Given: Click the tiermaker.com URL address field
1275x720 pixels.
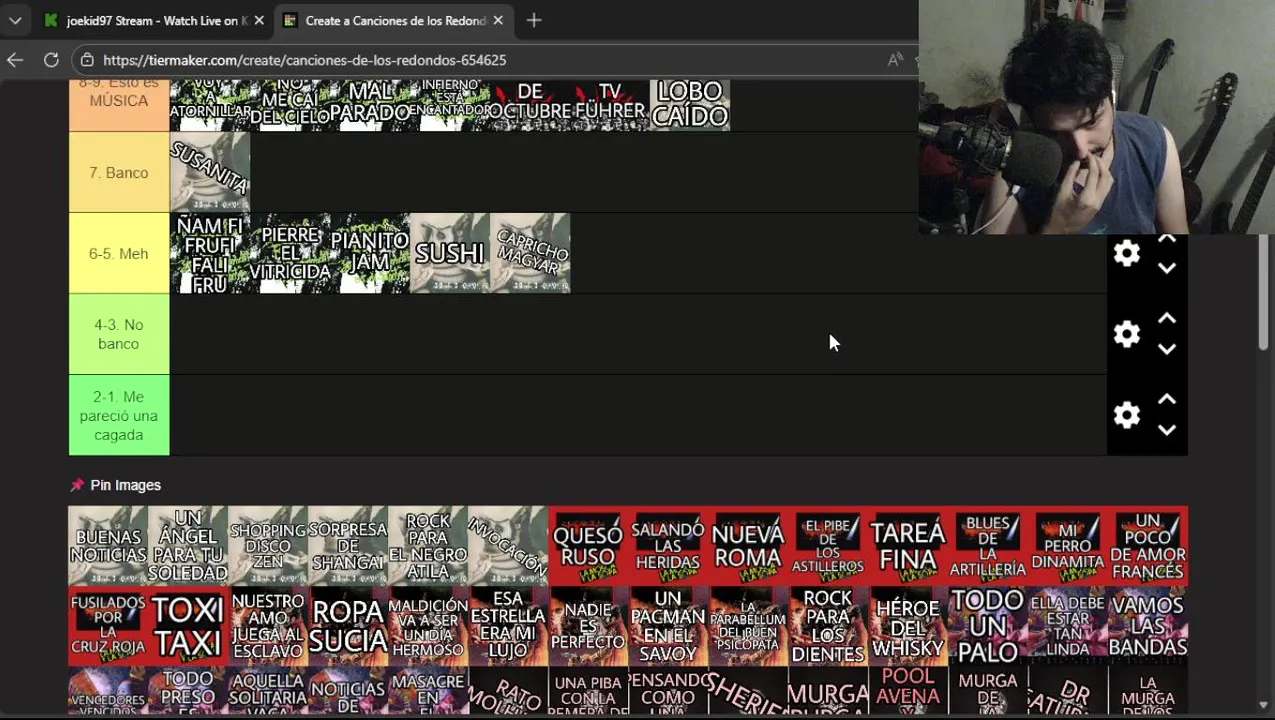Looking at the screenshot, I should 305,60.
